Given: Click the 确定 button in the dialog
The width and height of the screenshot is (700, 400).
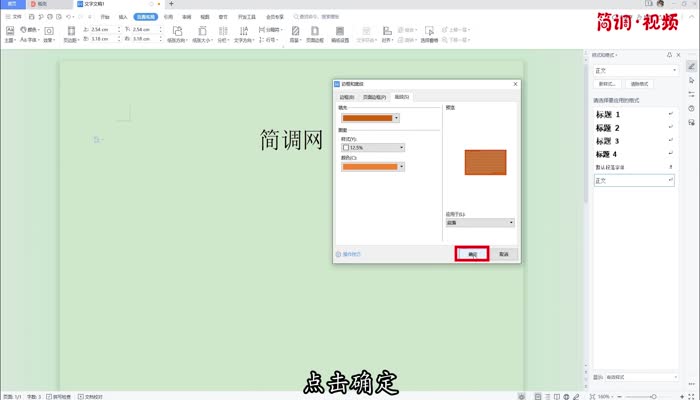Looking at the screenshot, I should coord(471,254).
